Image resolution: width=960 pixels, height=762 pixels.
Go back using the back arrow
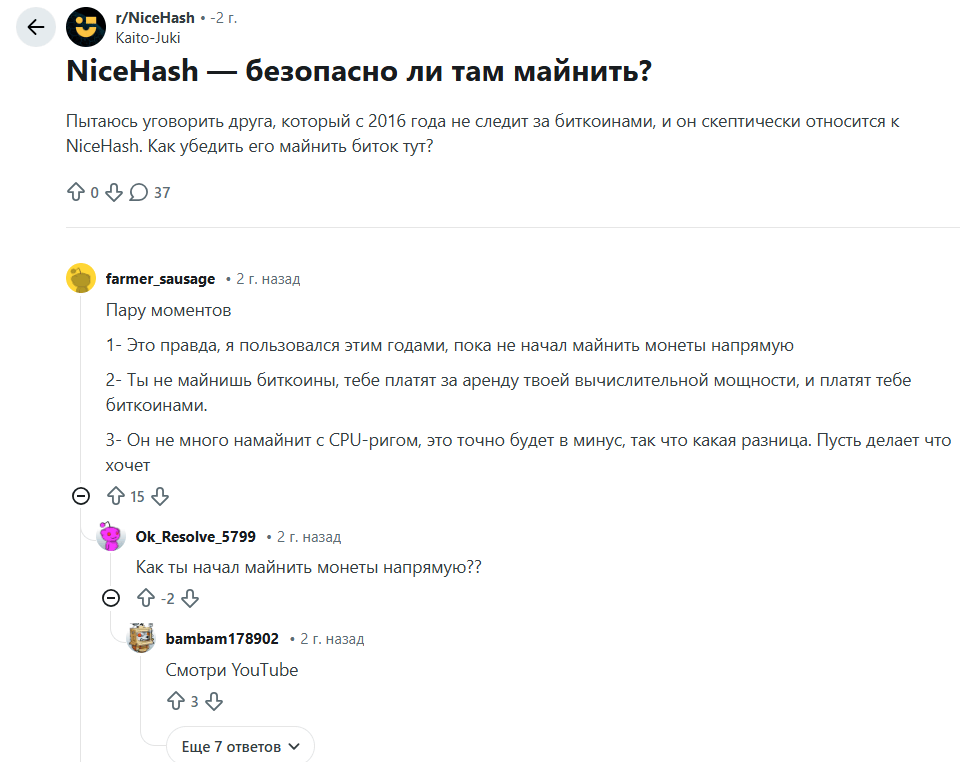36,27
